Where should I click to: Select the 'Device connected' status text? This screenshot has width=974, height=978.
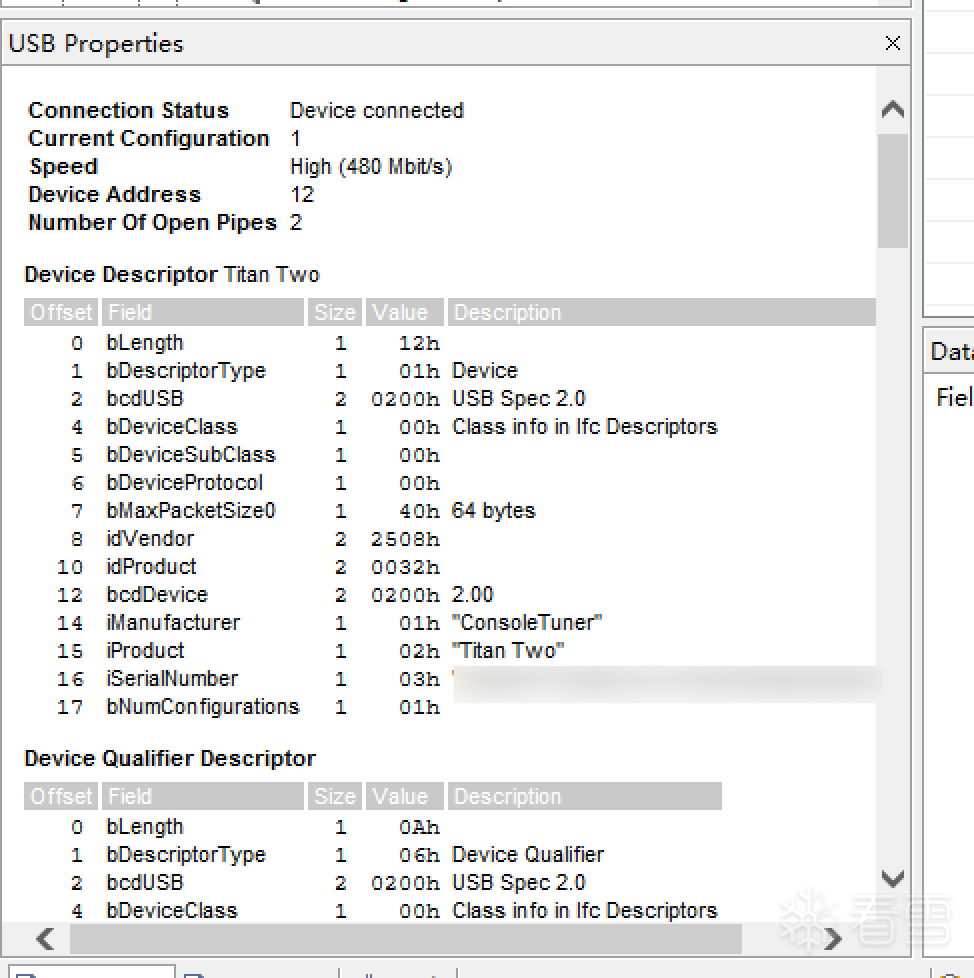click(377, 110)
